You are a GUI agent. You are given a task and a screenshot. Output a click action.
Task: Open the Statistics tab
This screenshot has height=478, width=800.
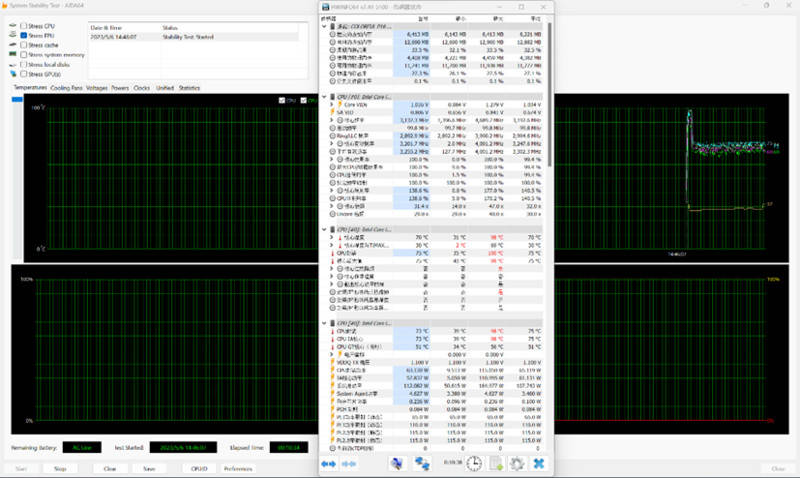point(189,88)
